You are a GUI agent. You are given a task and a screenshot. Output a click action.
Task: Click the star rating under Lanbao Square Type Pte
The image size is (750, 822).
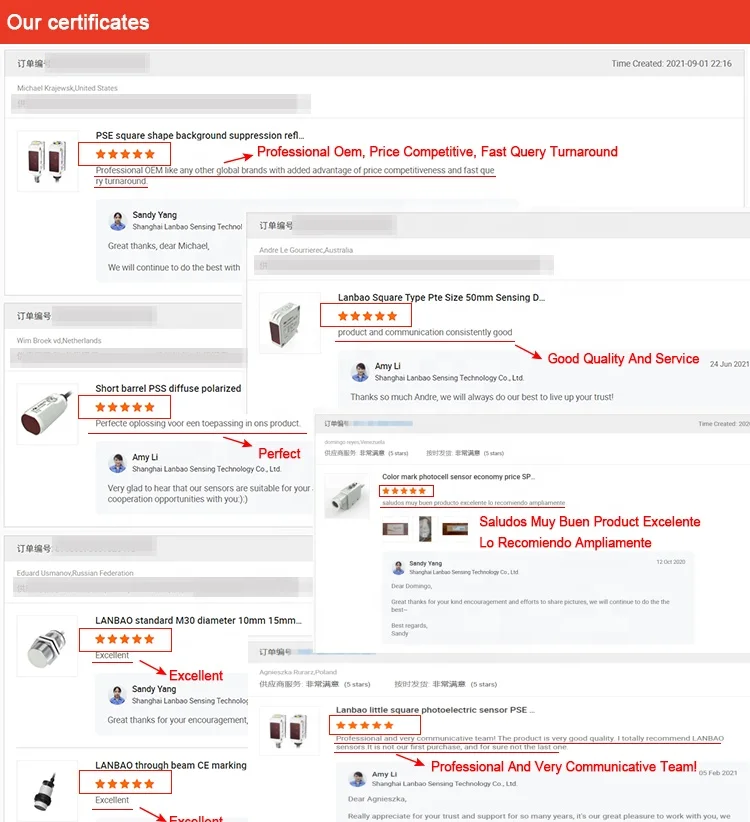pos(367,316)
